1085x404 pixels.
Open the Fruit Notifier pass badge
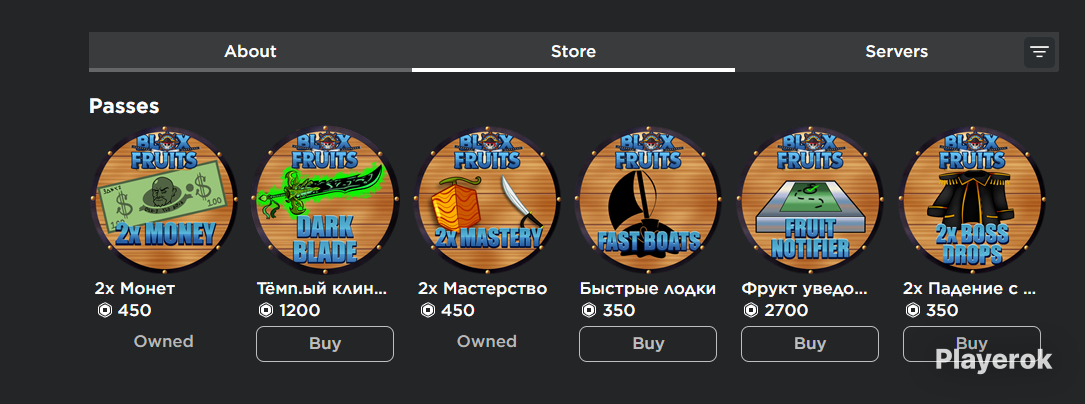pyautogui.click(x=810, y=199)
